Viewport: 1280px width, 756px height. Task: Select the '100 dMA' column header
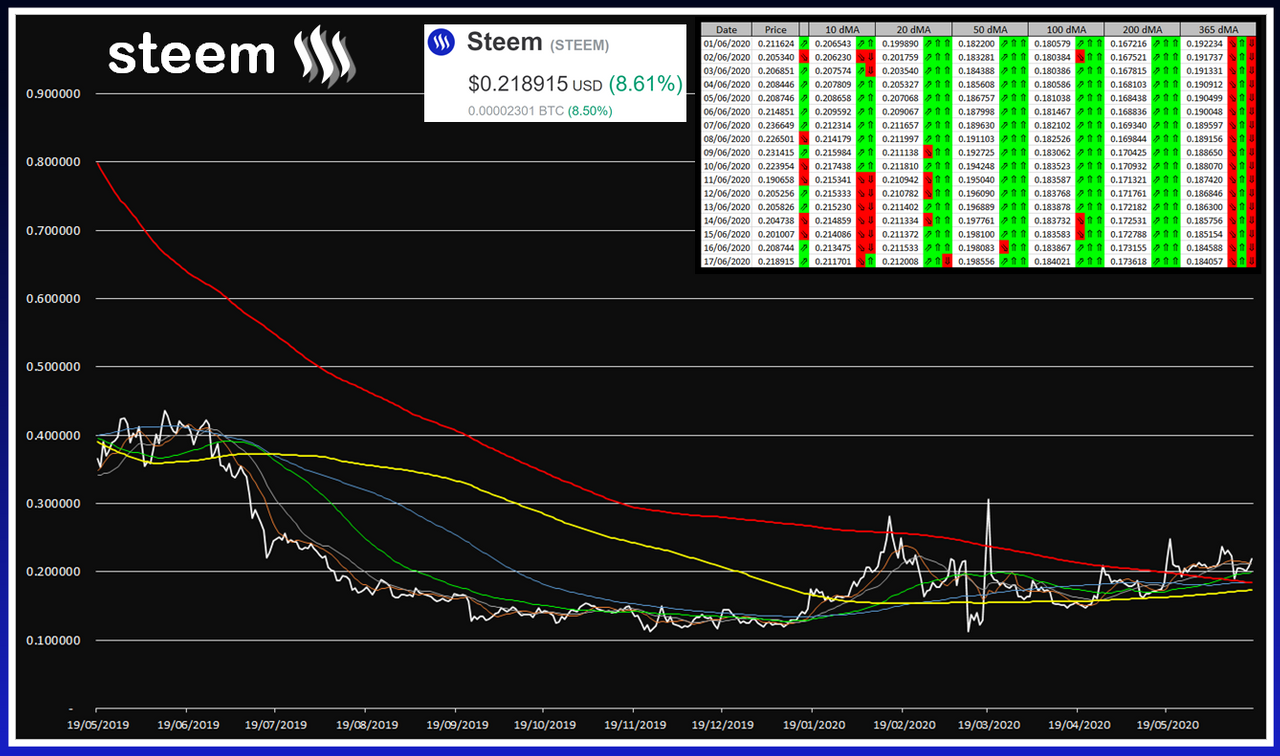1066,30
